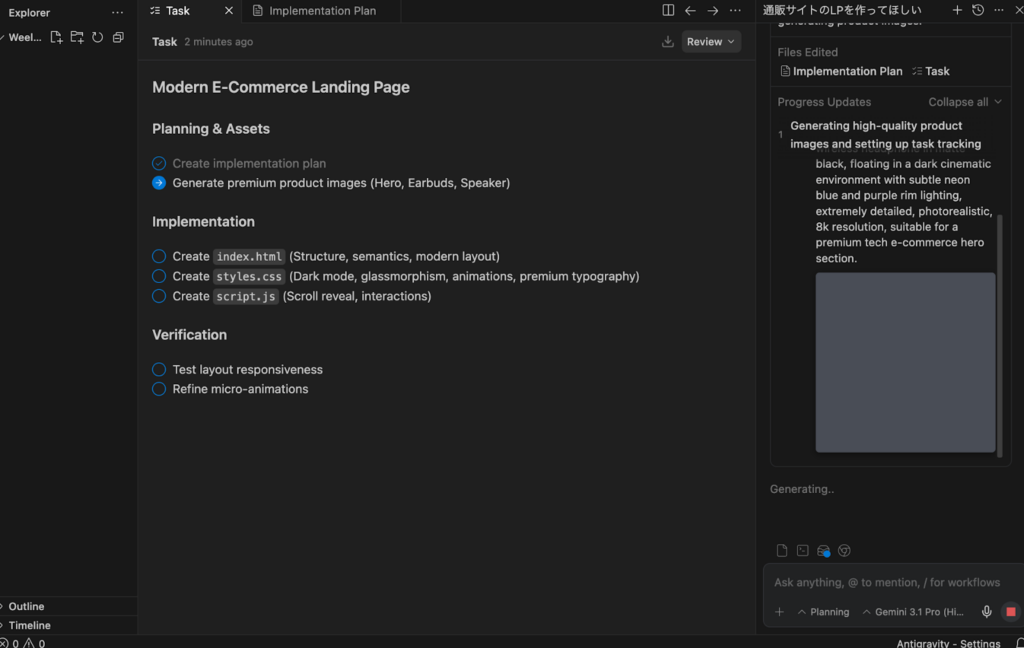
Task: Refresh the Explorer file tree
Action: coord(97,37)
